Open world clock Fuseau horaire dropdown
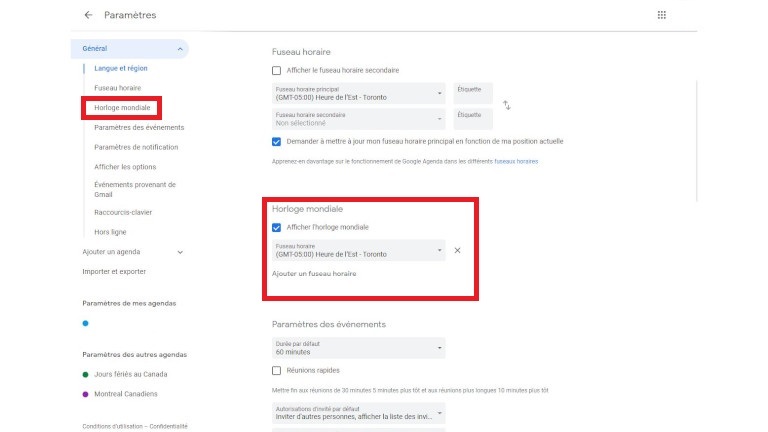 [x=359, y=250]
